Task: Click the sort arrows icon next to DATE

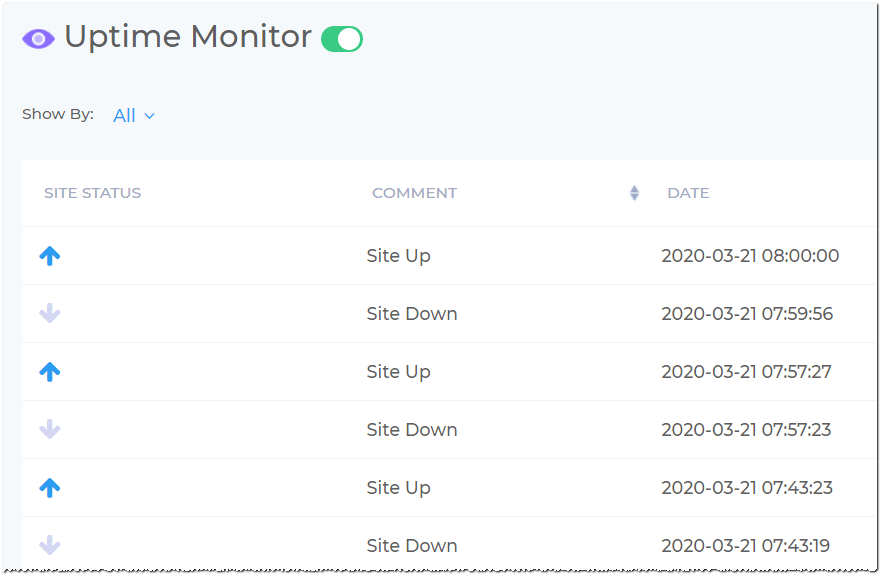Action: tap(634, 193)
